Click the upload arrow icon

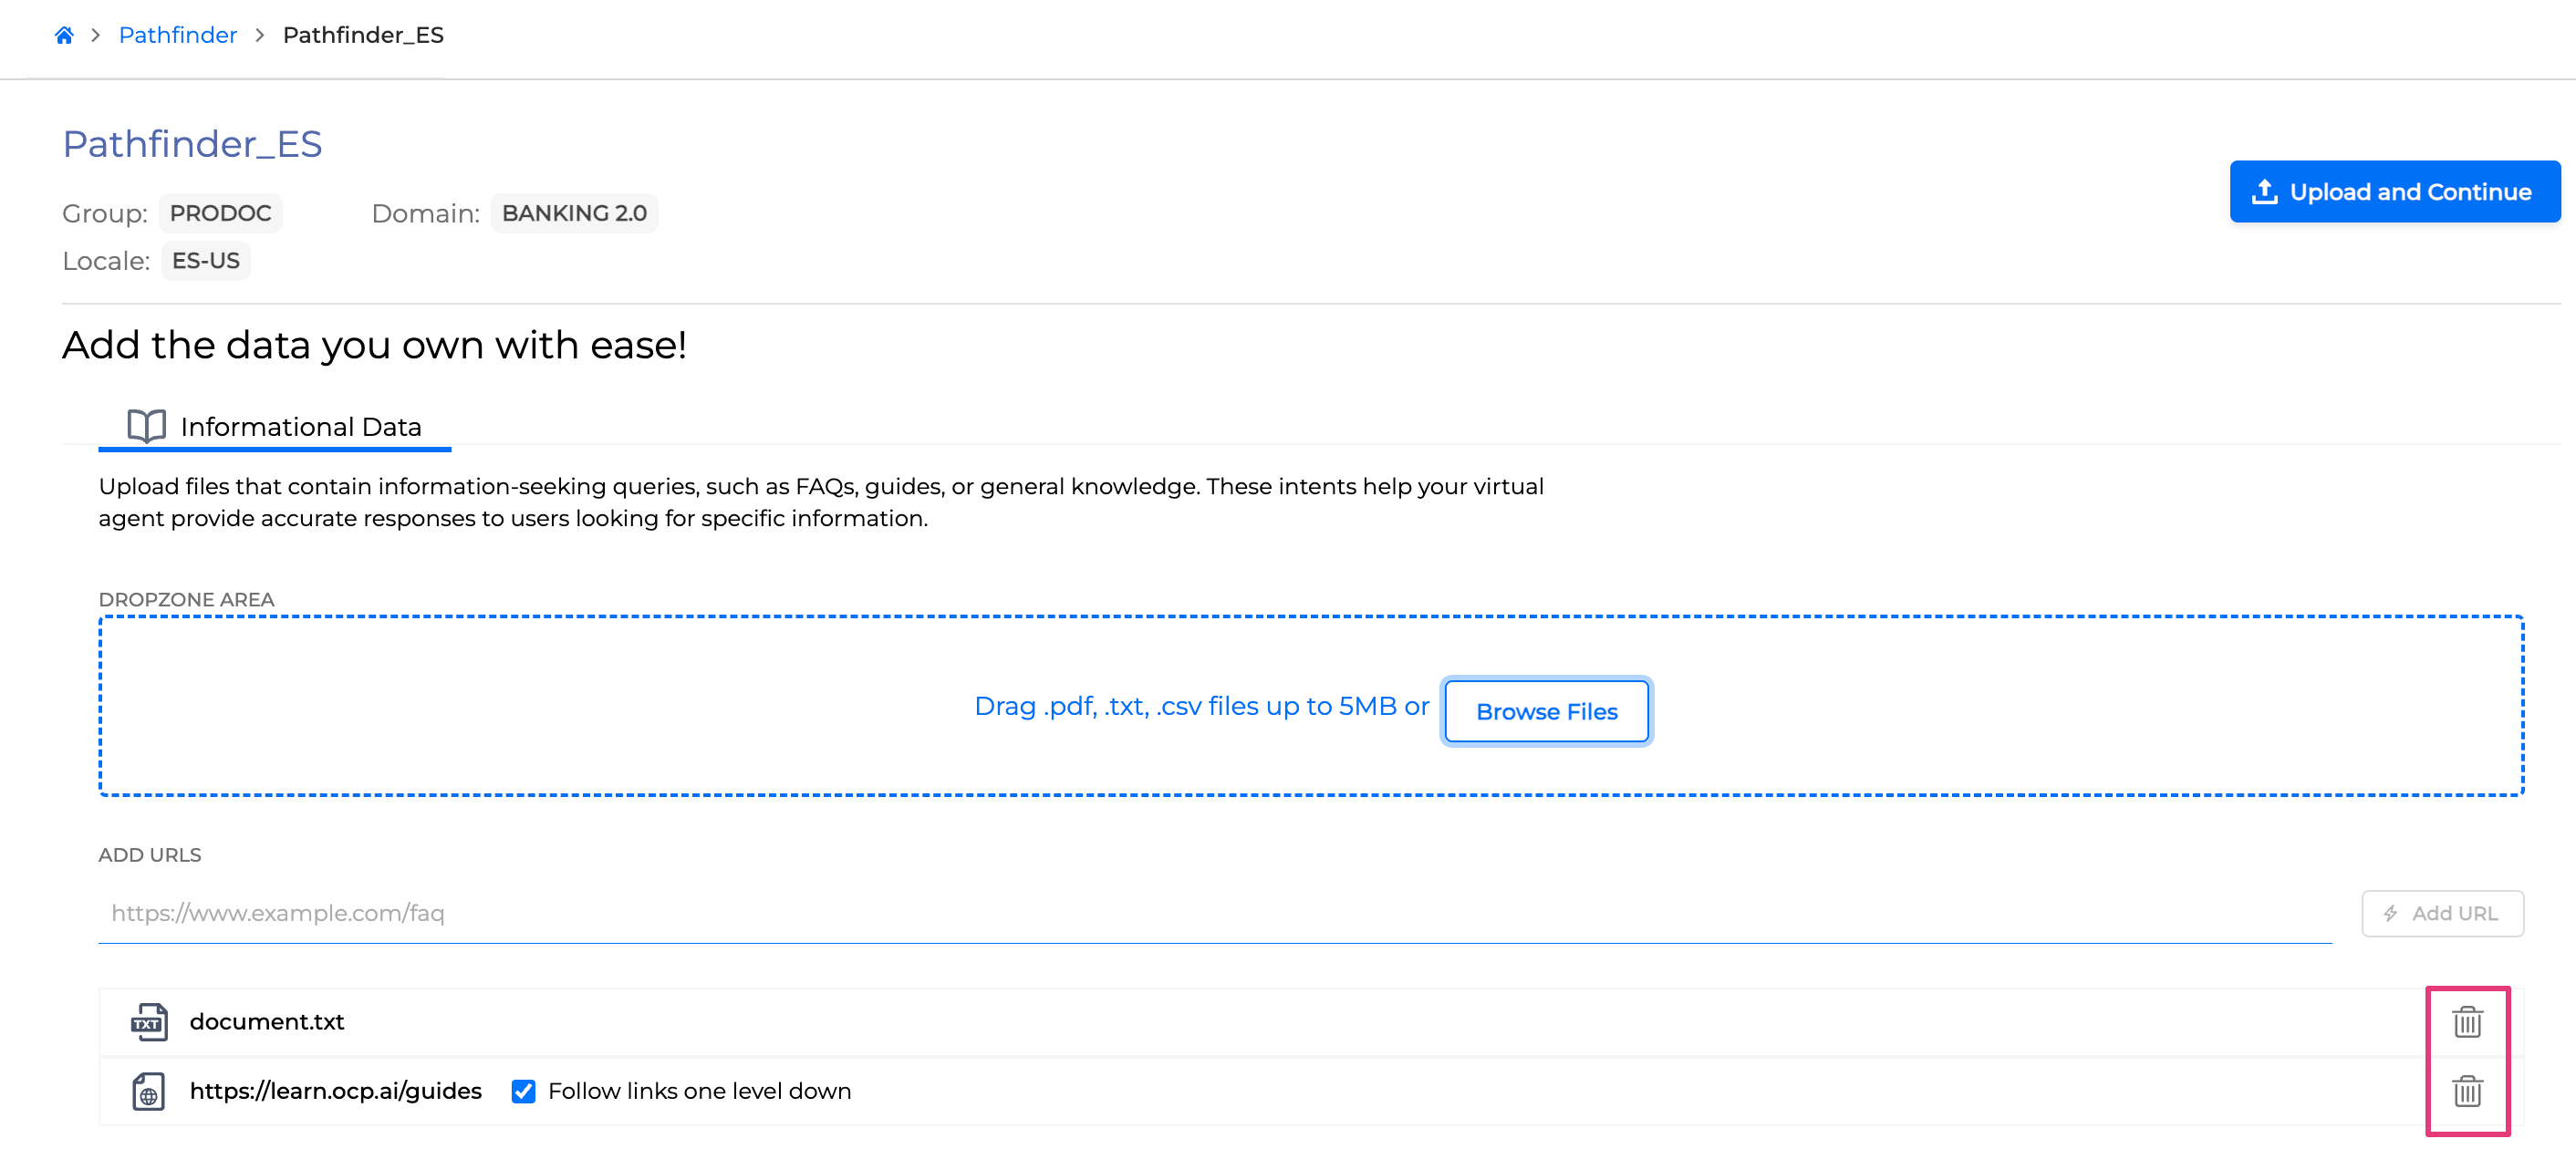click(x=2264, y=191)
